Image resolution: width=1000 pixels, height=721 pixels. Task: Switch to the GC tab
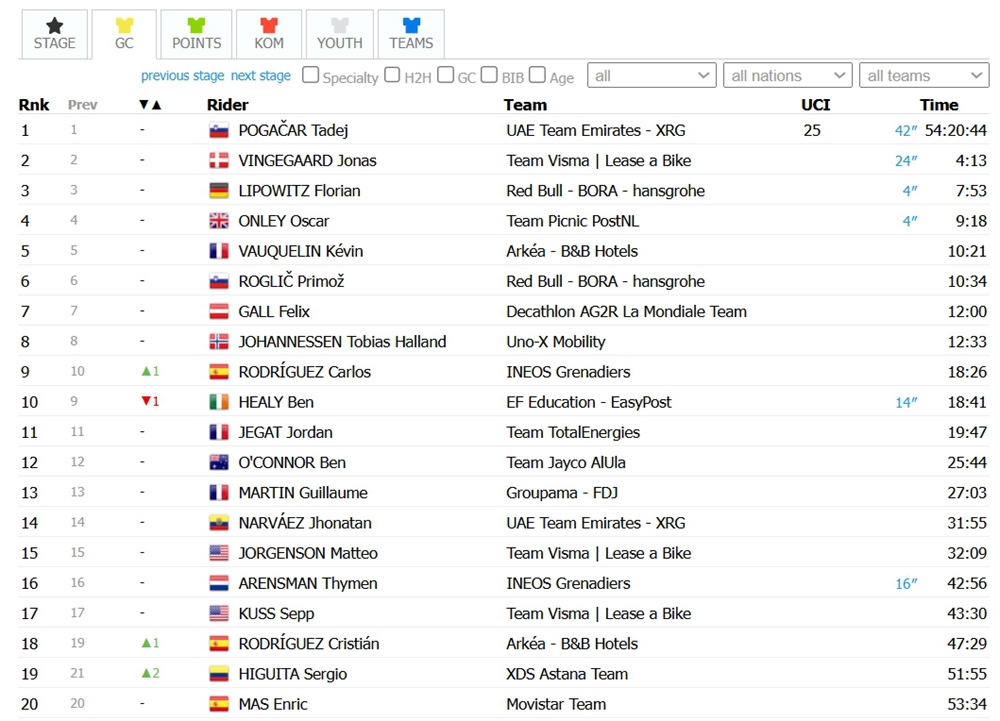point(124,34)
